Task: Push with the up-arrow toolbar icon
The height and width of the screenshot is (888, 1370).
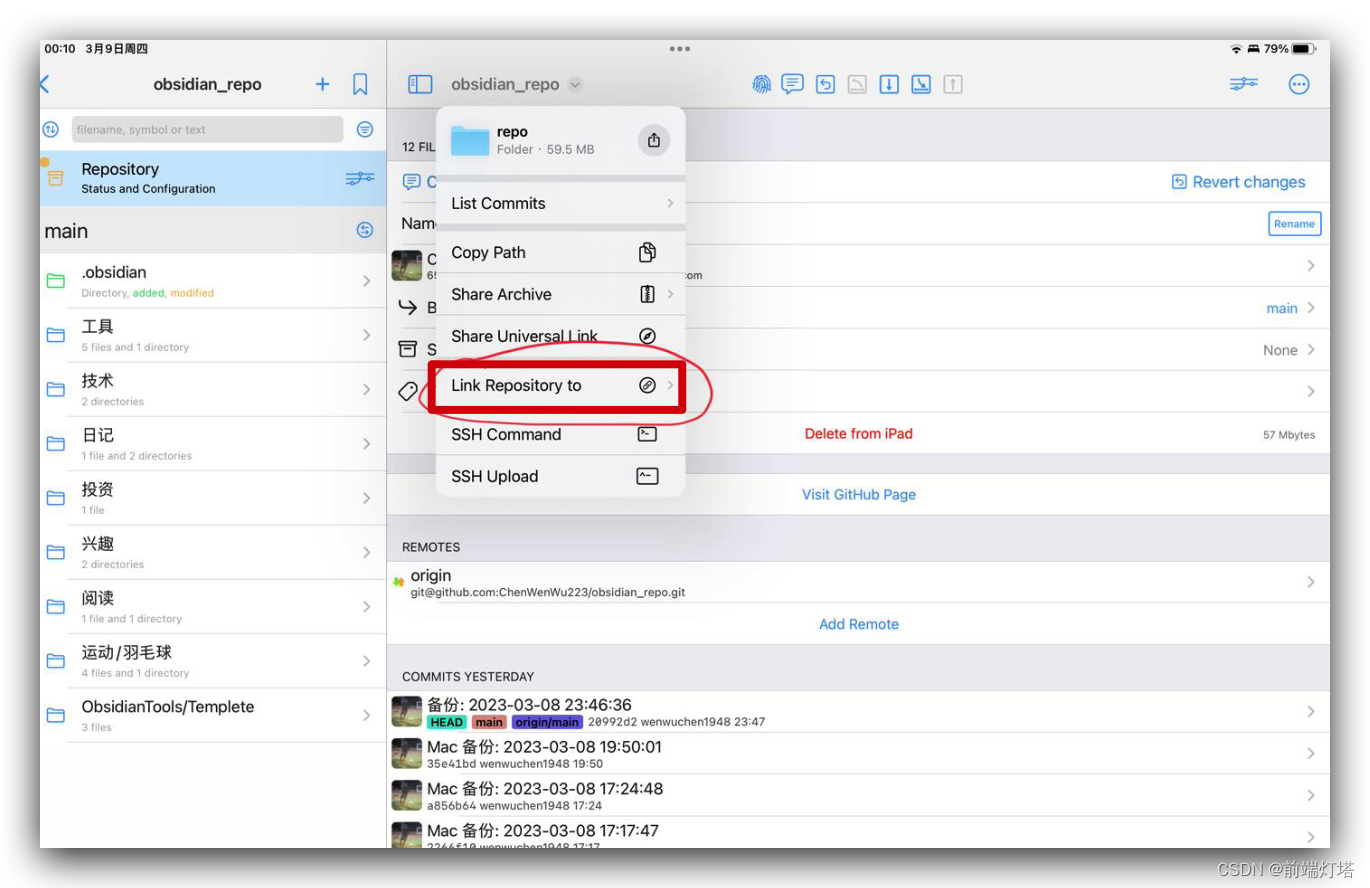Action: pos(953,85)
